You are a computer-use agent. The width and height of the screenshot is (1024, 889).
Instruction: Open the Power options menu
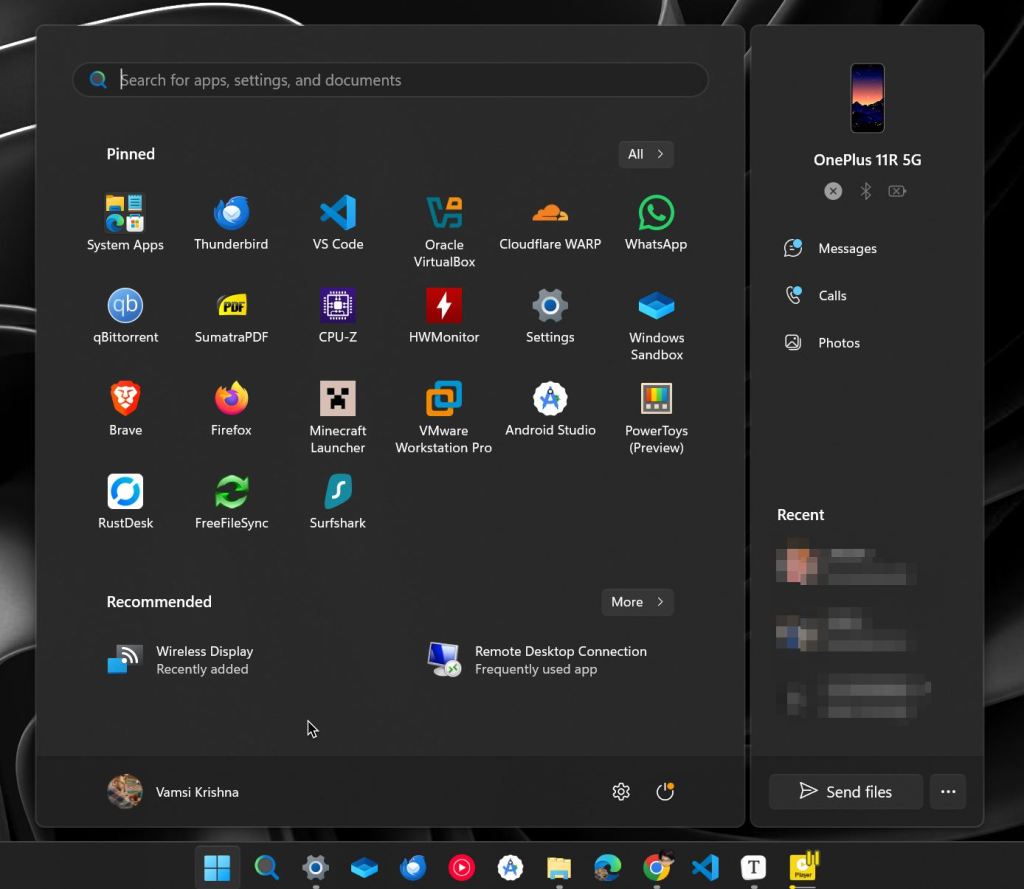pos(665,792)
